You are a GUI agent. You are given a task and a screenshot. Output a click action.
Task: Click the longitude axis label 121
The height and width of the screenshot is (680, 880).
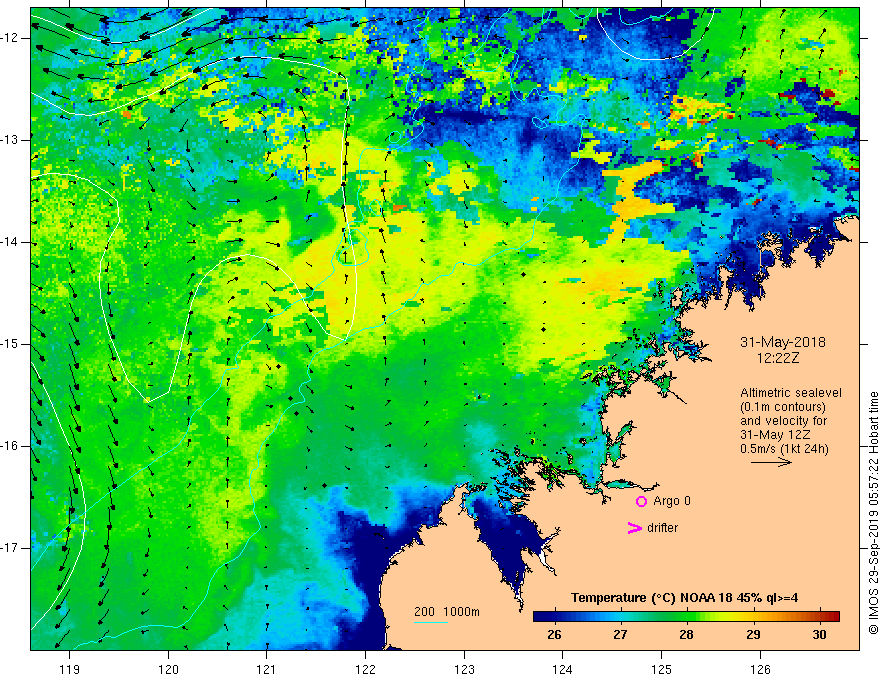[x=267, y=669]
